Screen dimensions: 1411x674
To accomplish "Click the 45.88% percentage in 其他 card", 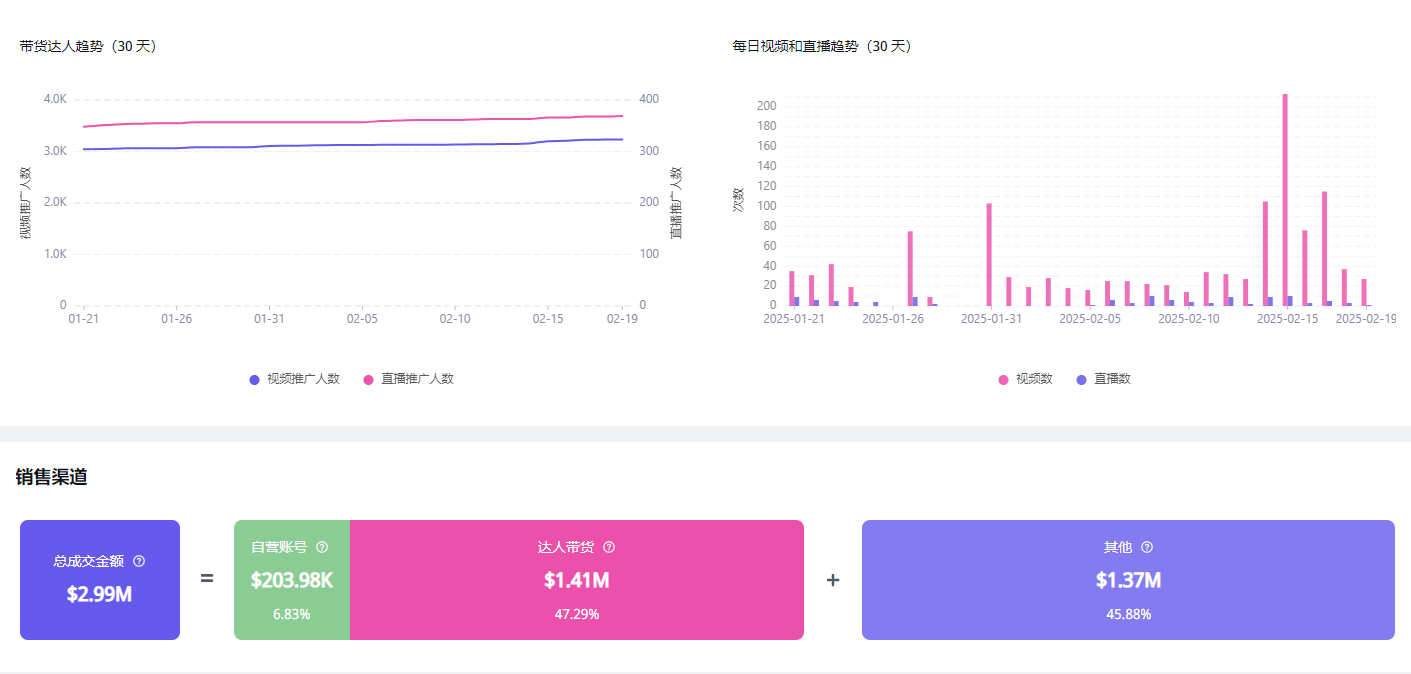I will (x=1128, y=614).
